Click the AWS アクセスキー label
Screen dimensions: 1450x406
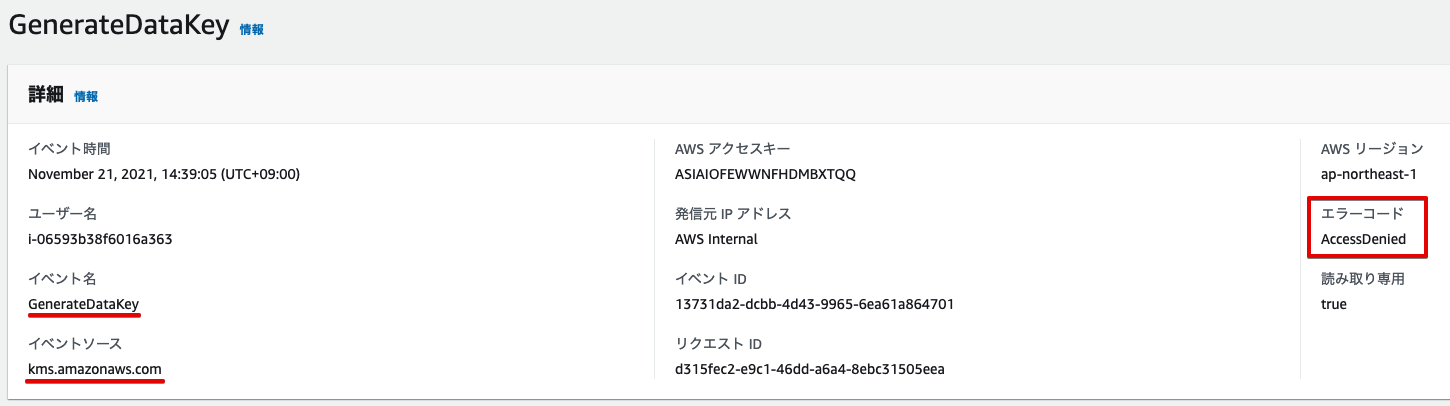coord(740,149)
